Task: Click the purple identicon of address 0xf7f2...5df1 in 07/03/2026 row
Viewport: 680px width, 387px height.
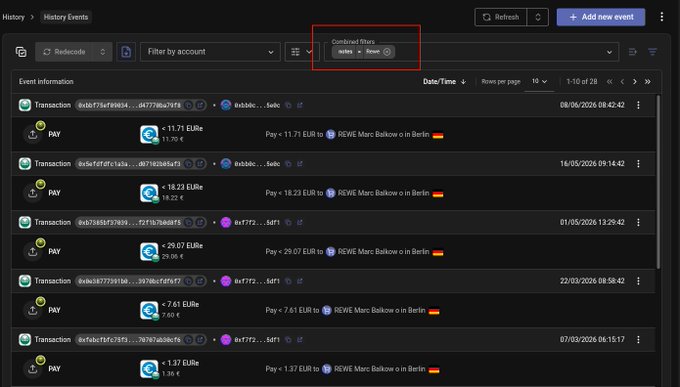Action: tap(226, 339)
